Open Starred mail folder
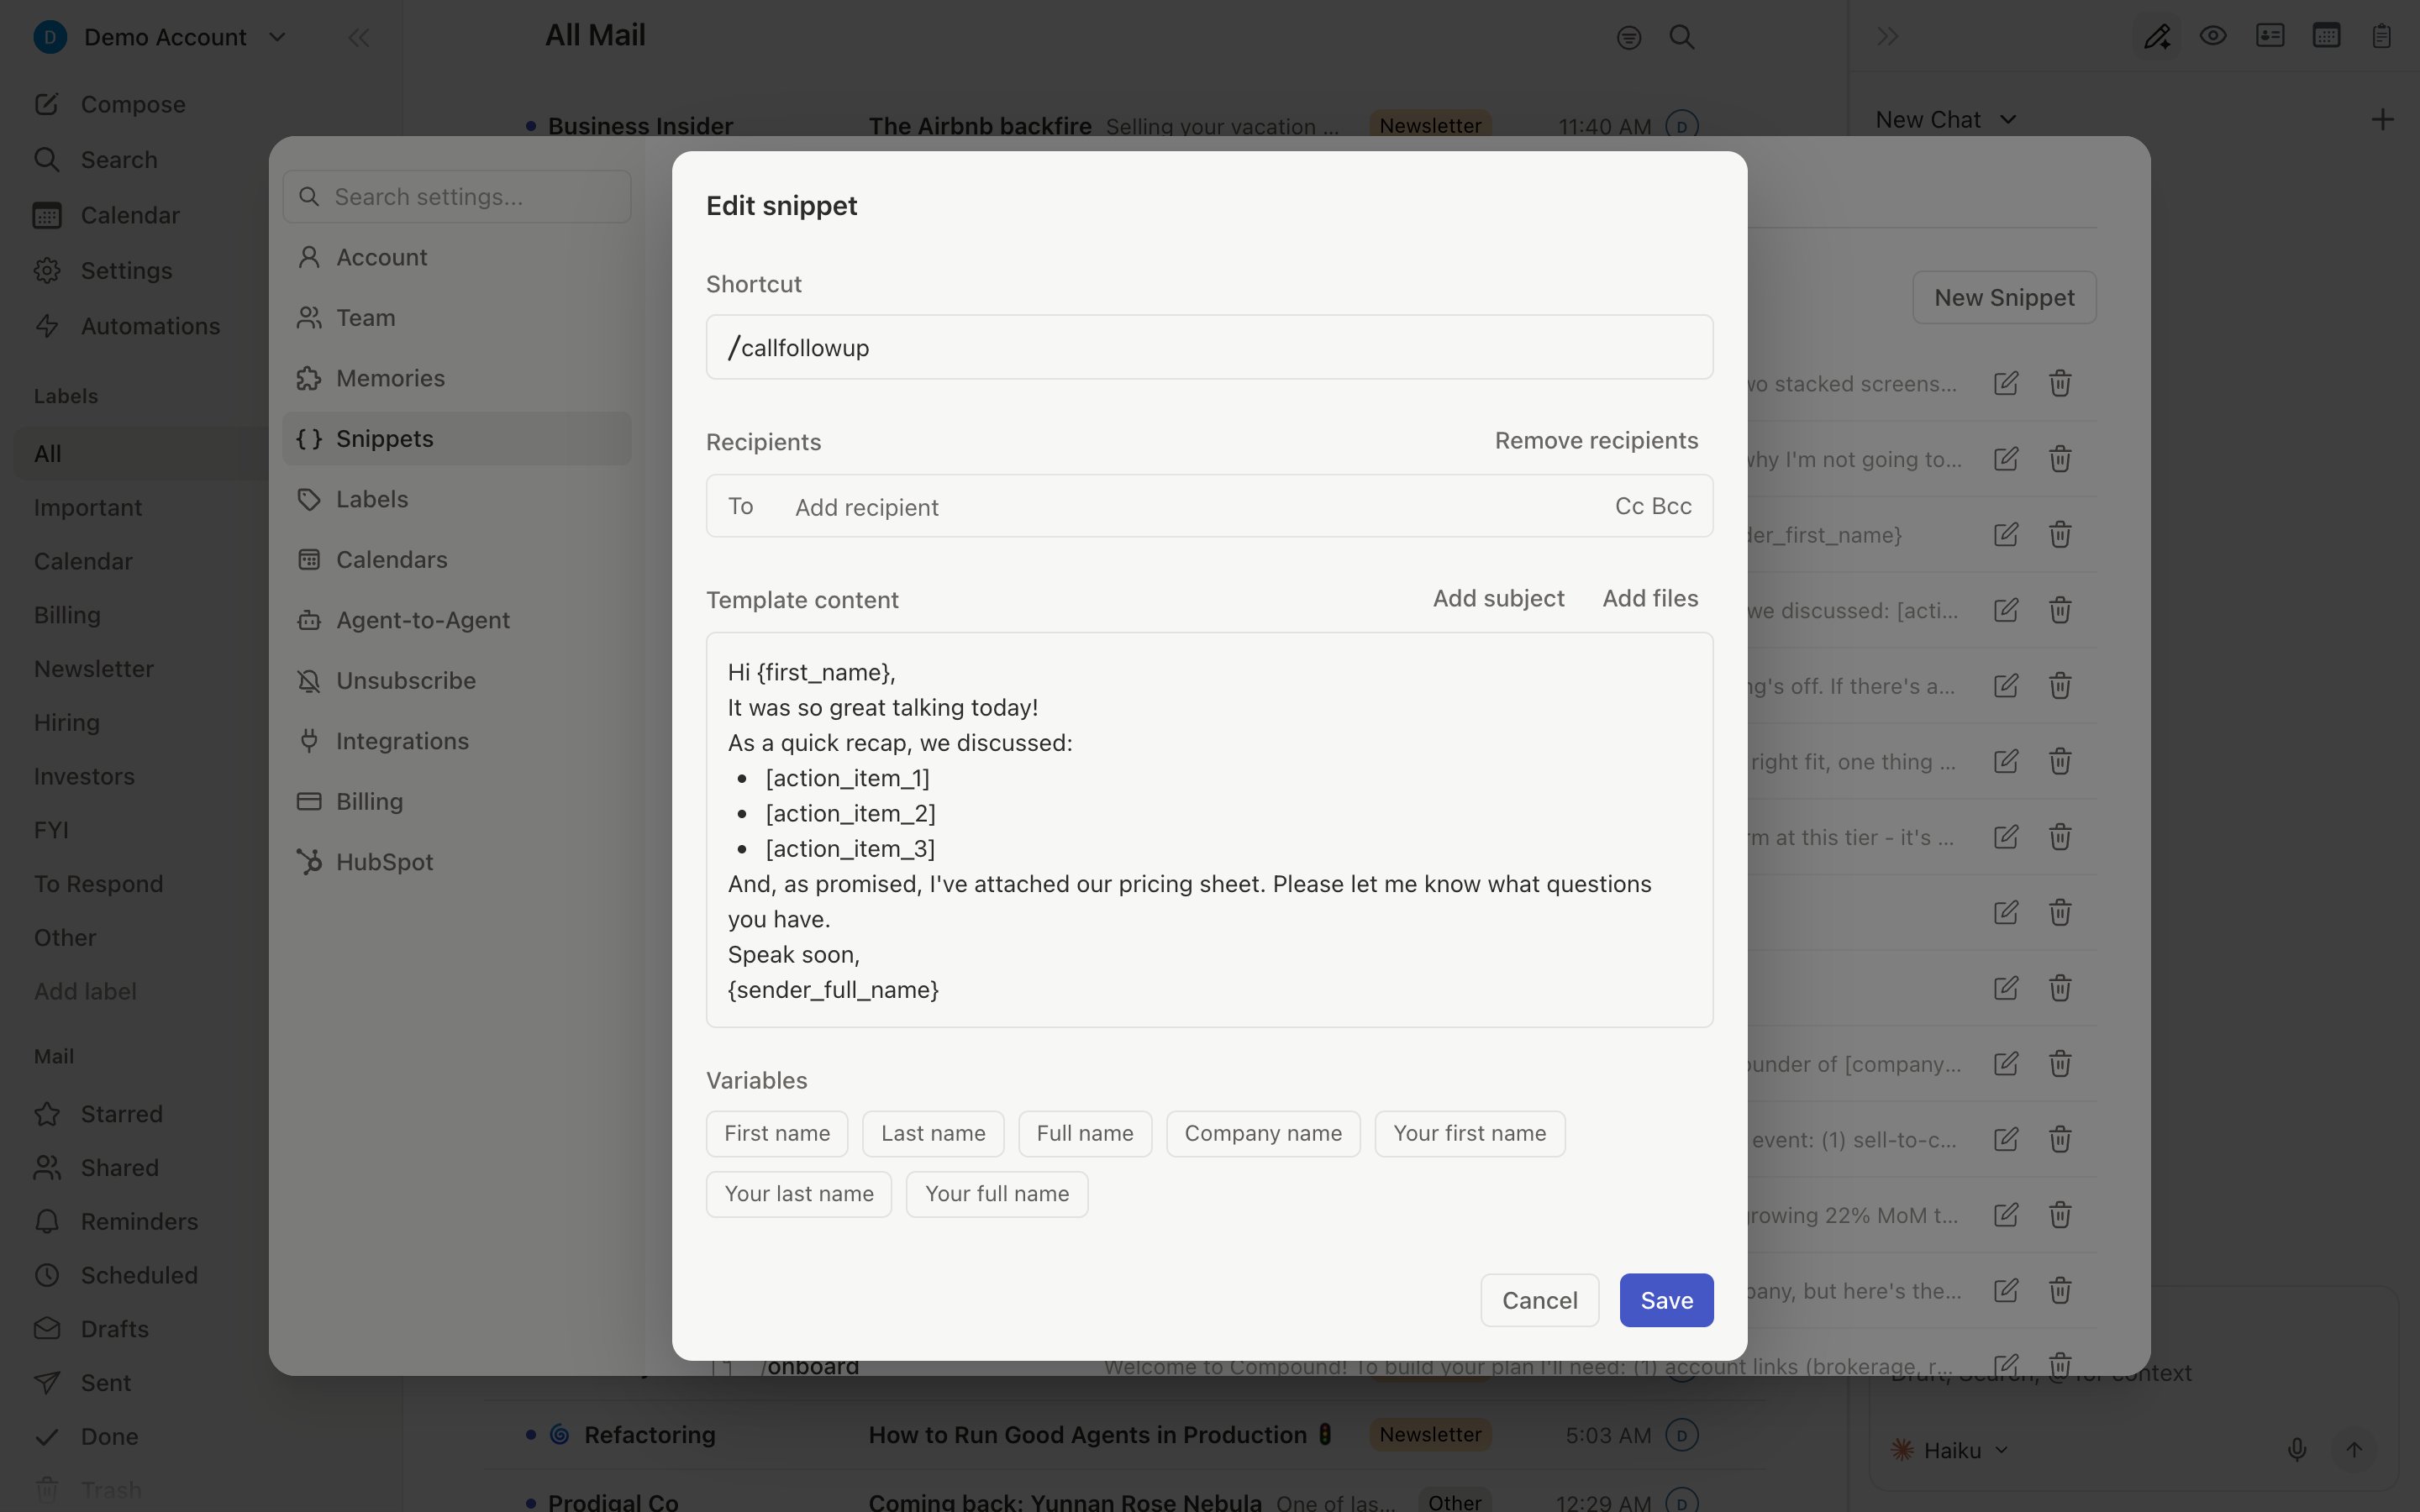Viewport: 2420px width, 1512px height. (98, 1114)
